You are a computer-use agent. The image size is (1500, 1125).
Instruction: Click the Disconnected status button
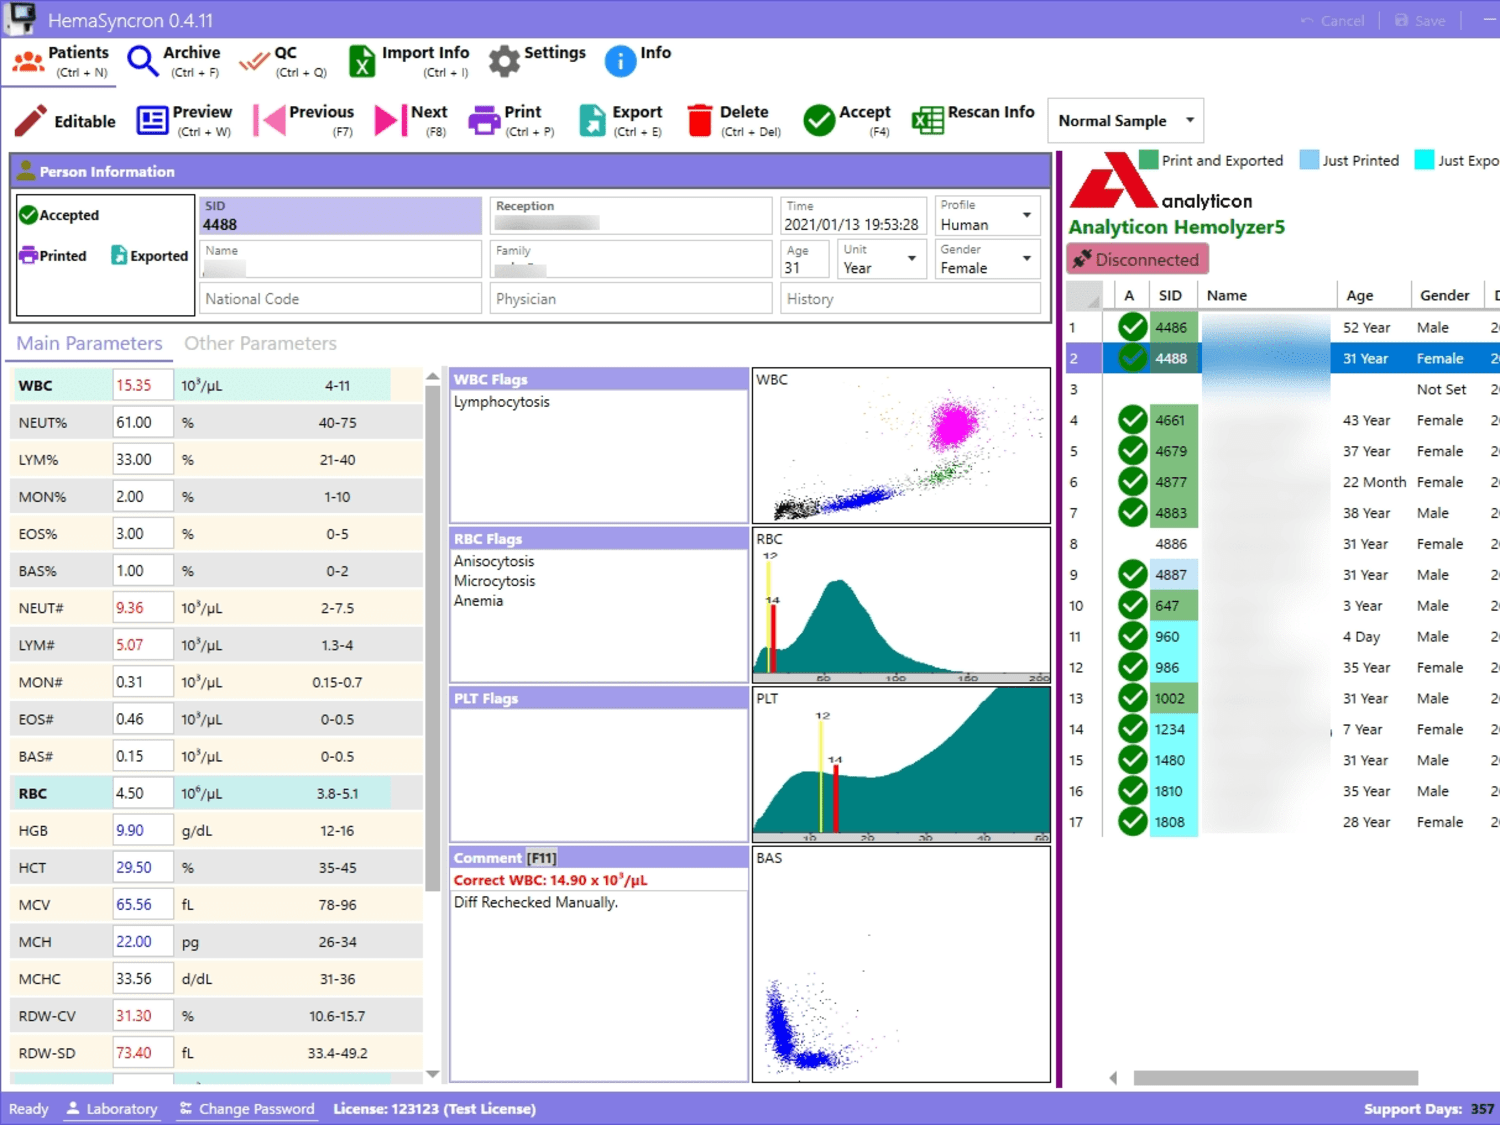click(1138, 259)
